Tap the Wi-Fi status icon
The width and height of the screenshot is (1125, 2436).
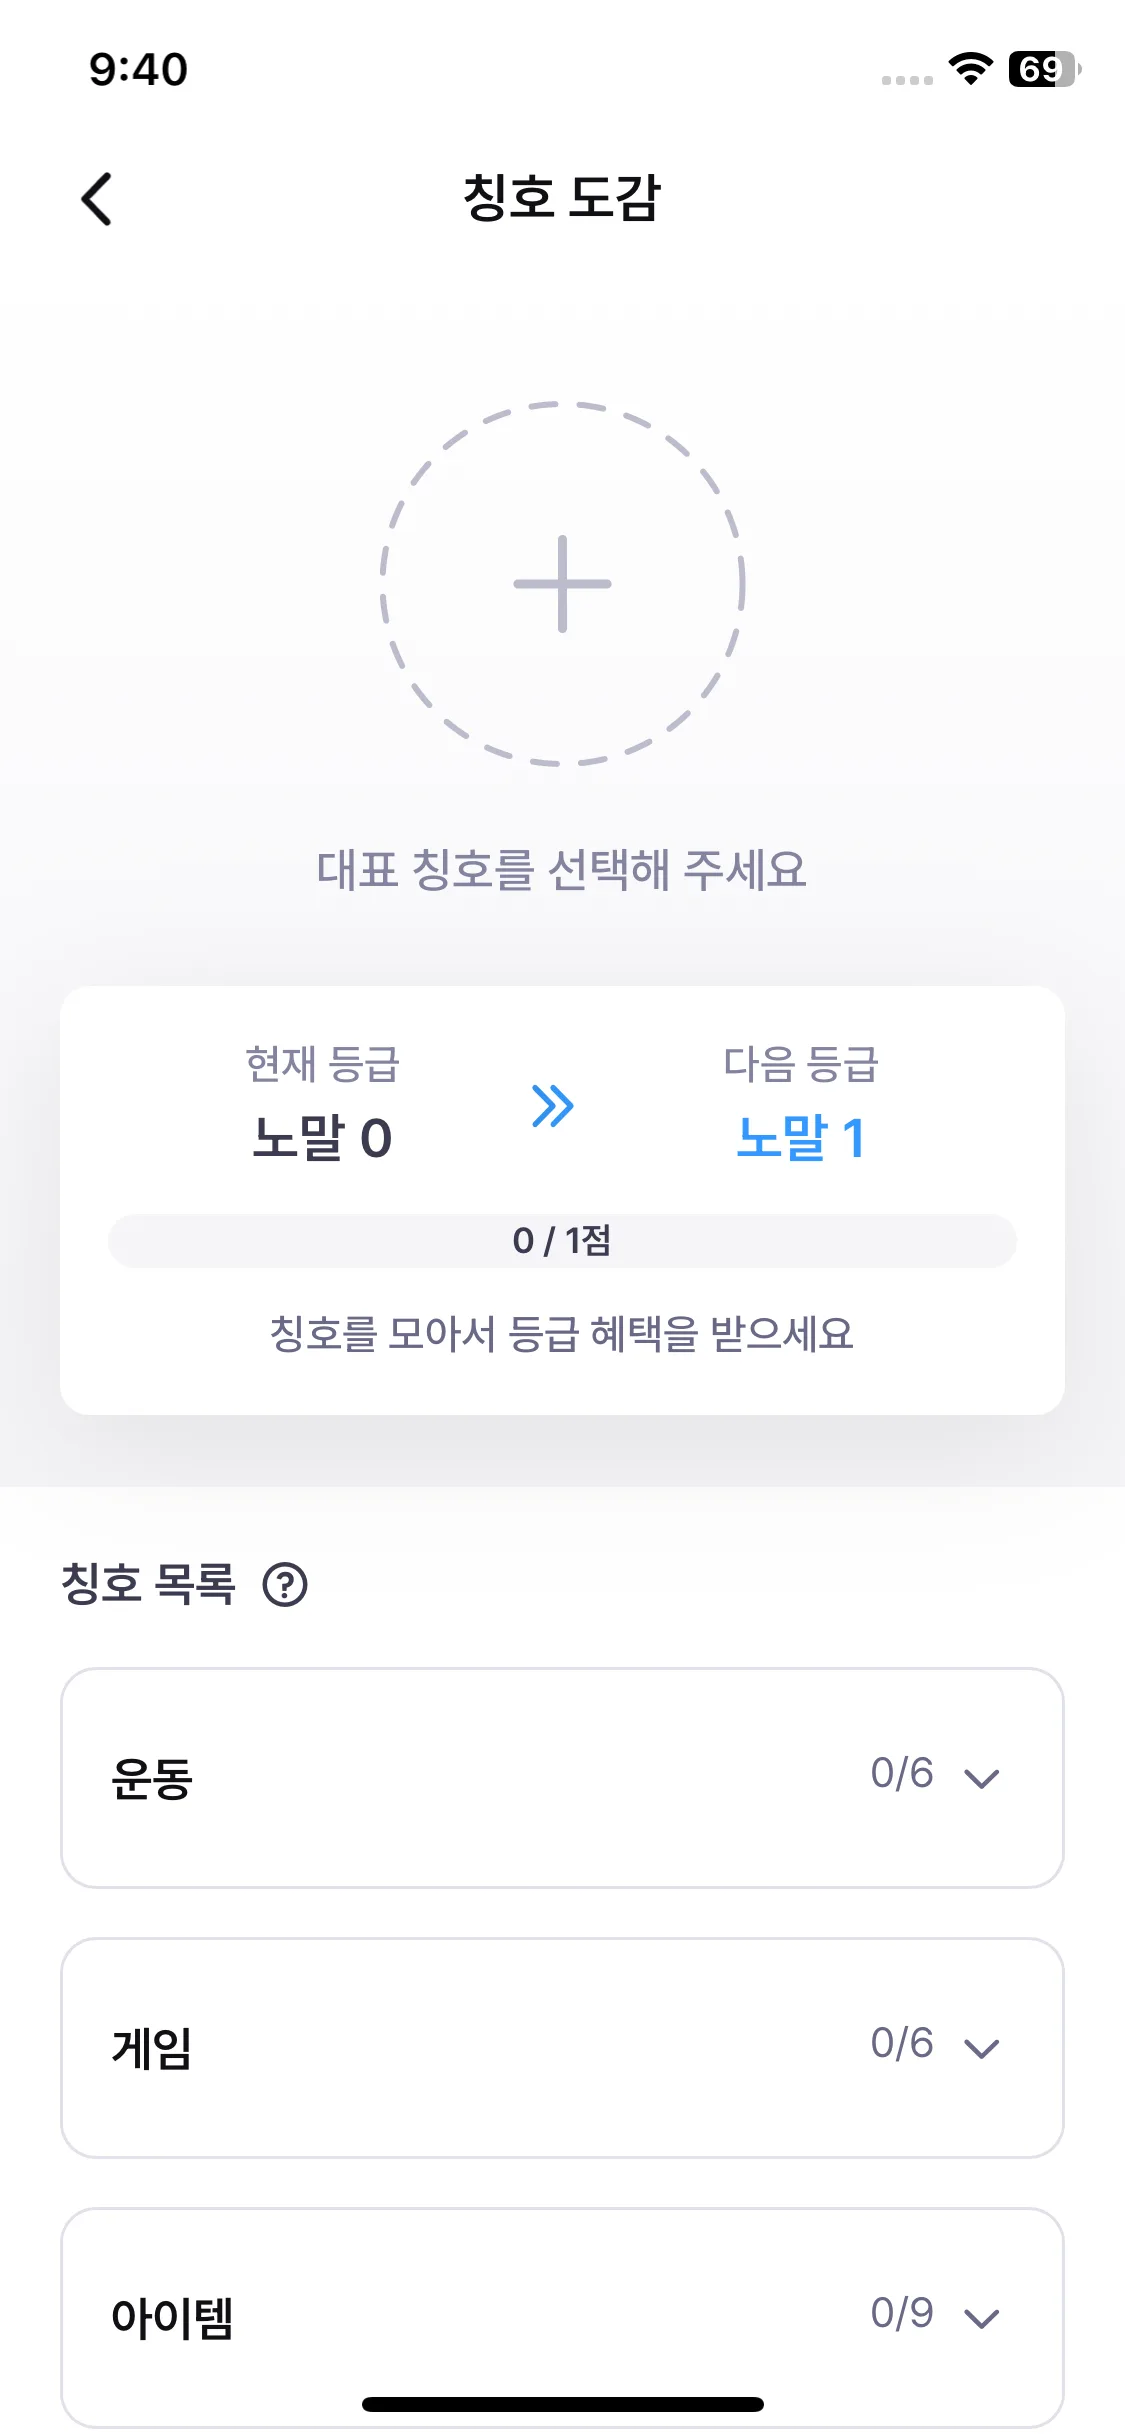tap(970, 68)
